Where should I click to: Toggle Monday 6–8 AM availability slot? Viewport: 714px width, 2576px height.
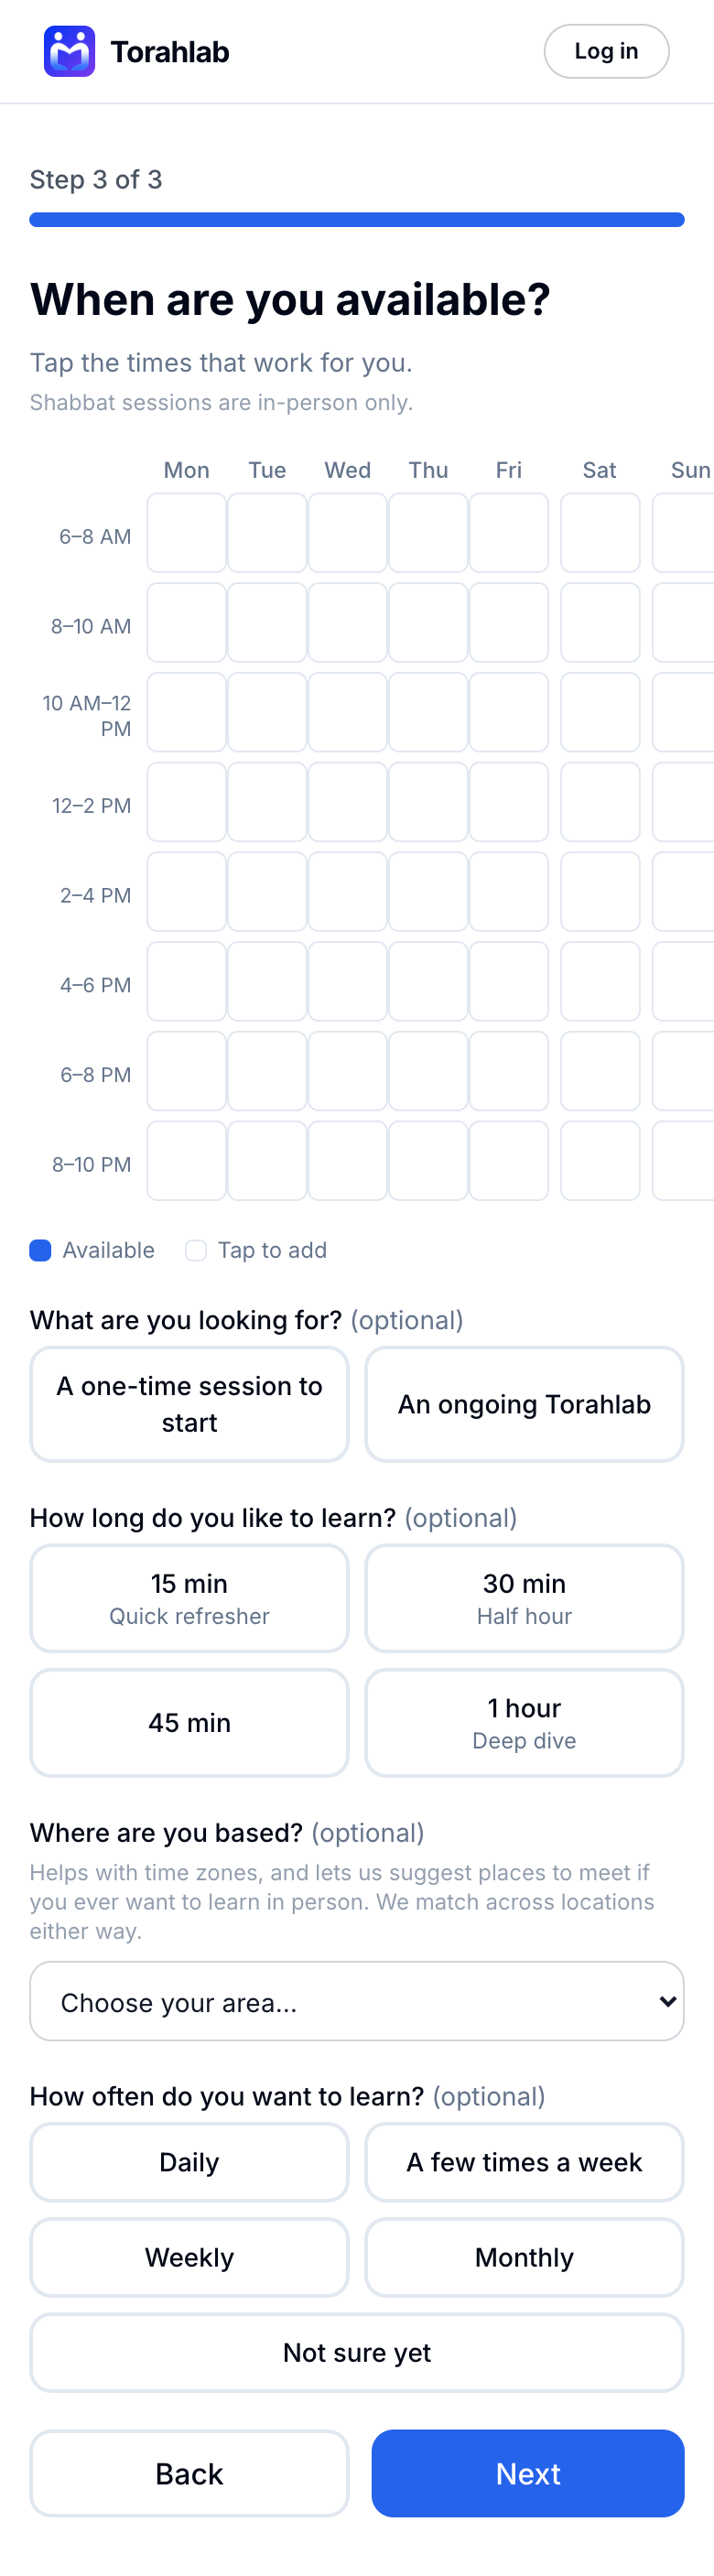[187, 532]
